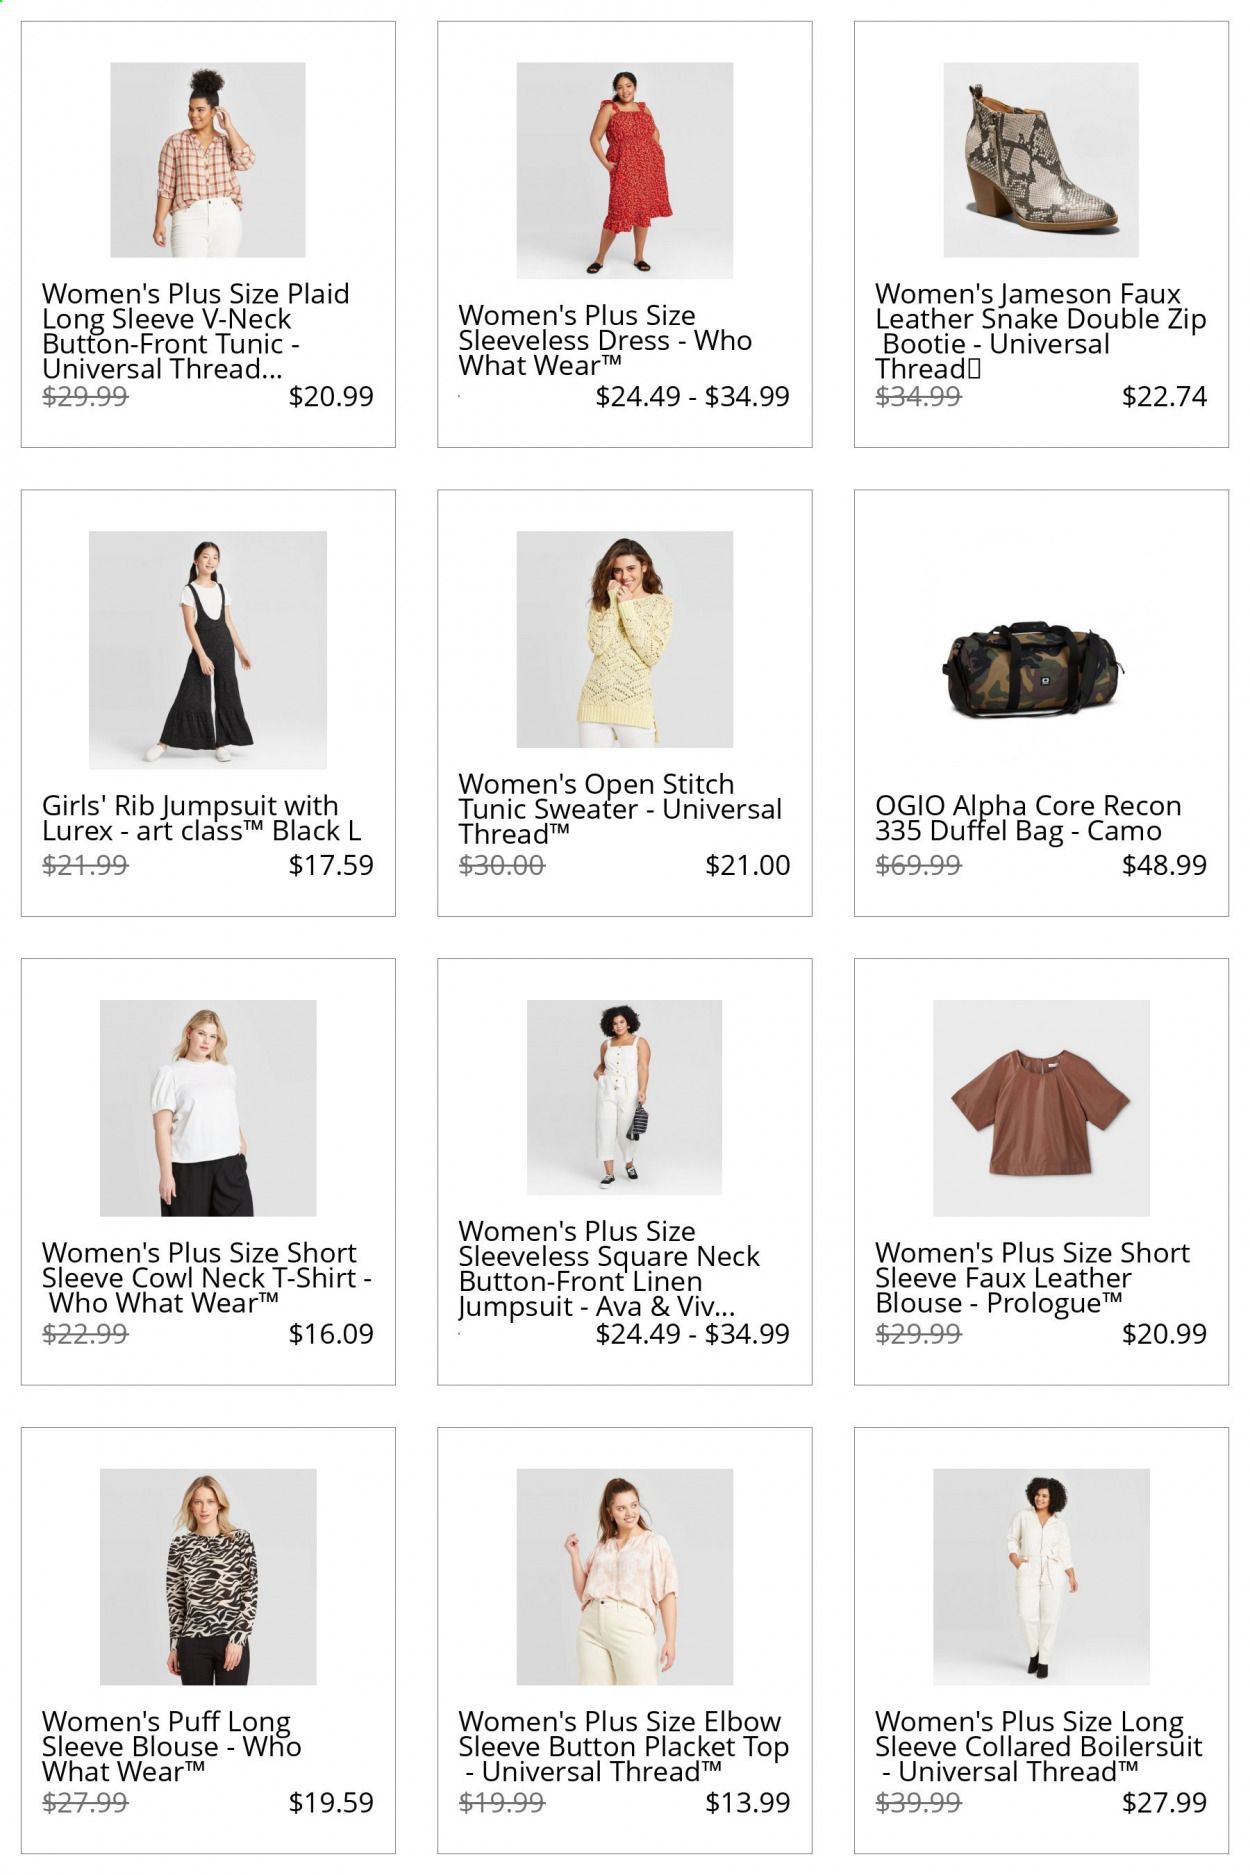
Task: View the snake print bootie image
Action: (1040, 160)
